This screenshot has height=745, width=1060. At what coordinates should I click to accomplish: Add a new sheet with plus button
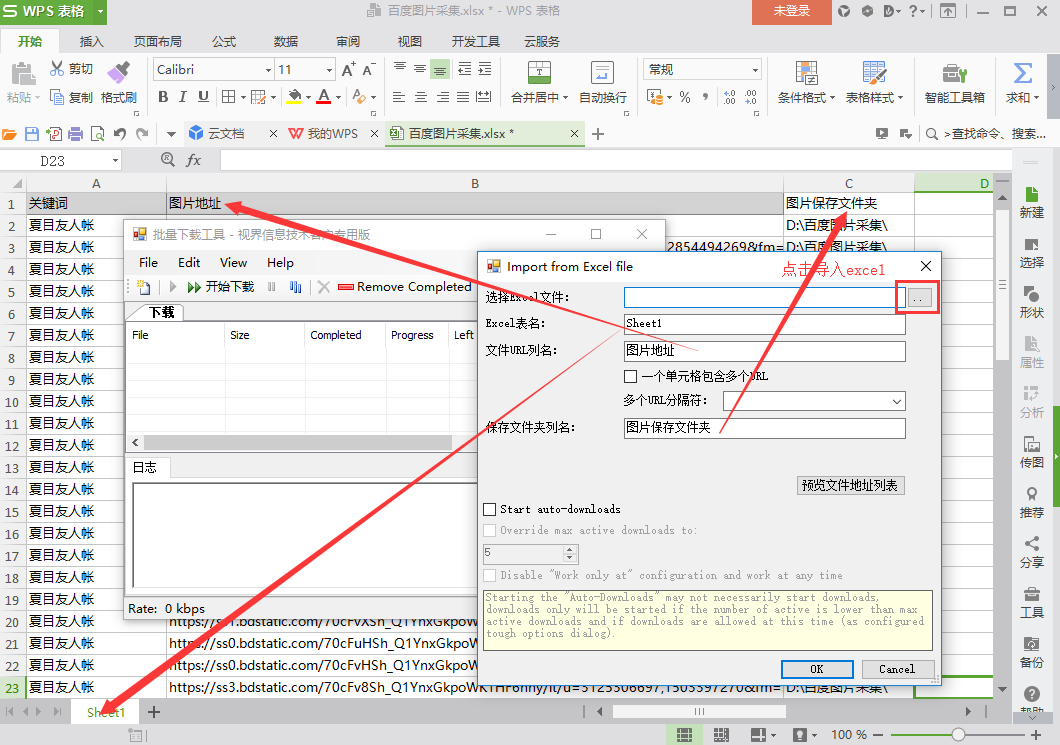[154, 712]
